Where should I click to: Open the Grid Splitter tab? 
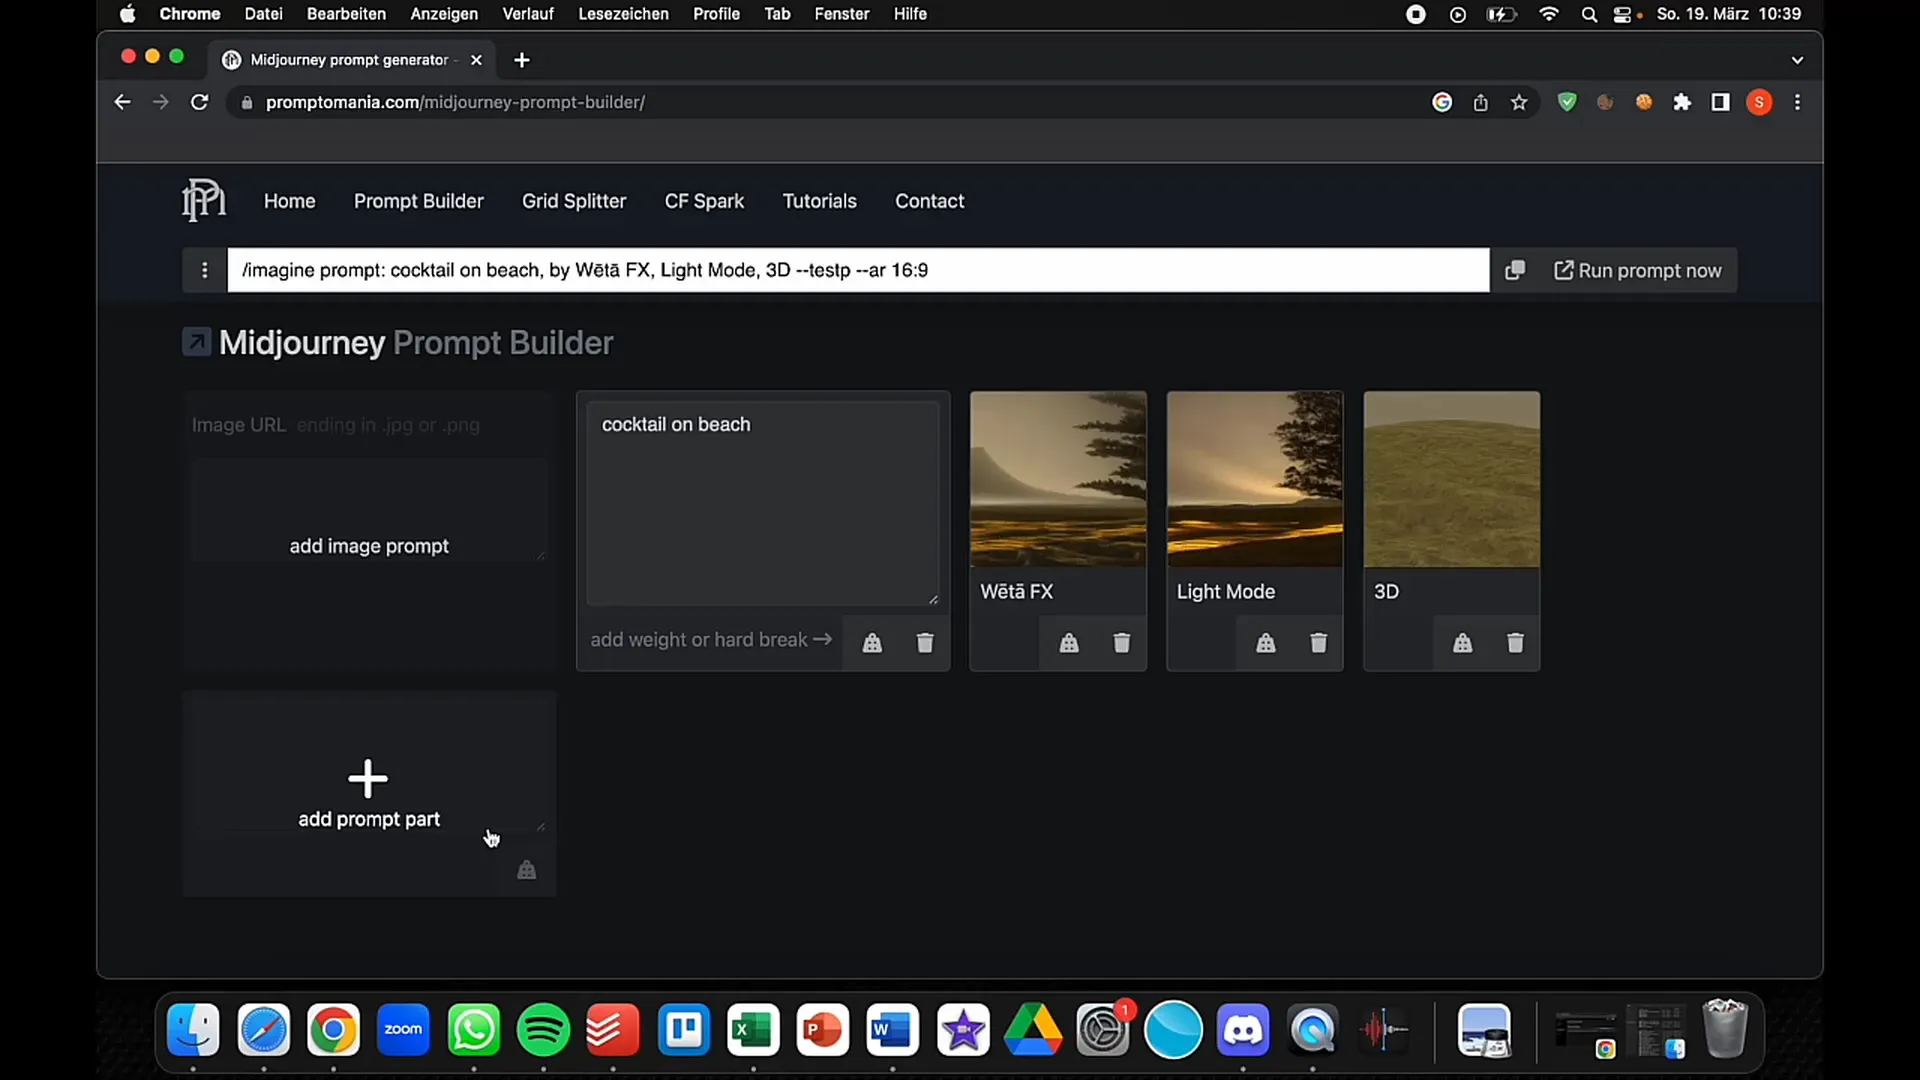pos(574,200)
